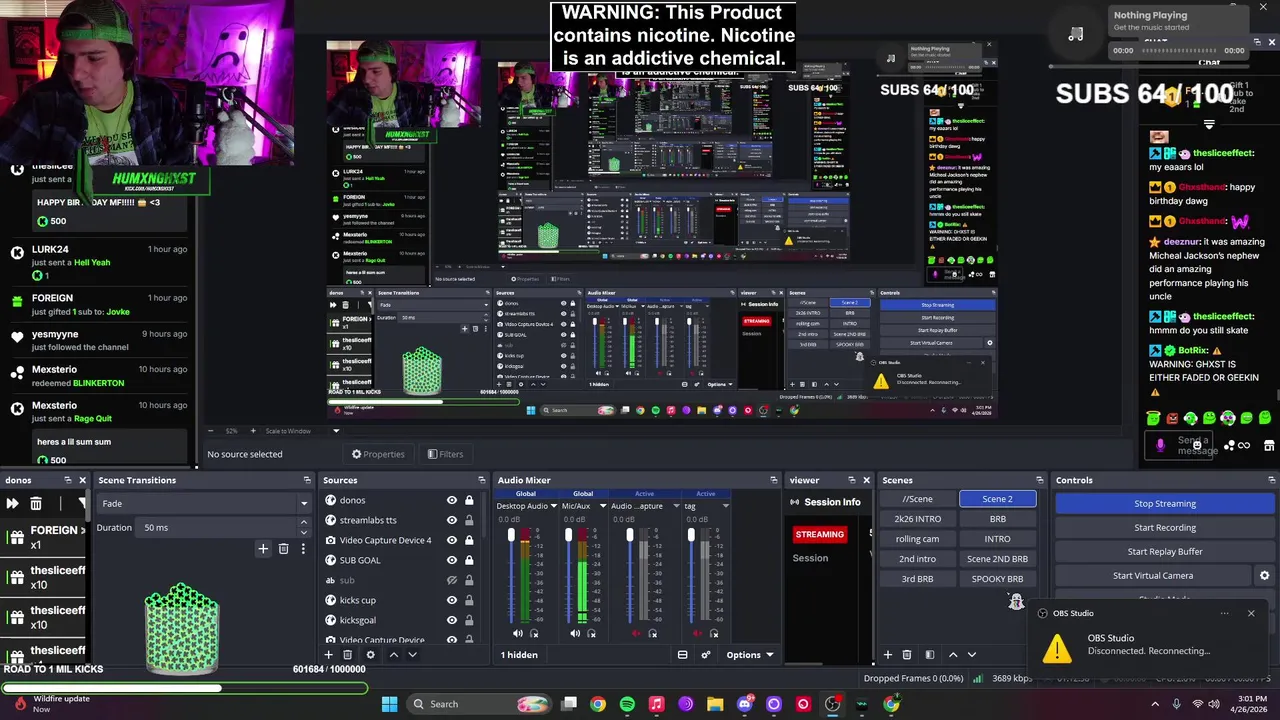Unmute Audio Capture red speaker icon
Image resolution: width=1280 pixels, height=720 pixels.
pos(636,633)
